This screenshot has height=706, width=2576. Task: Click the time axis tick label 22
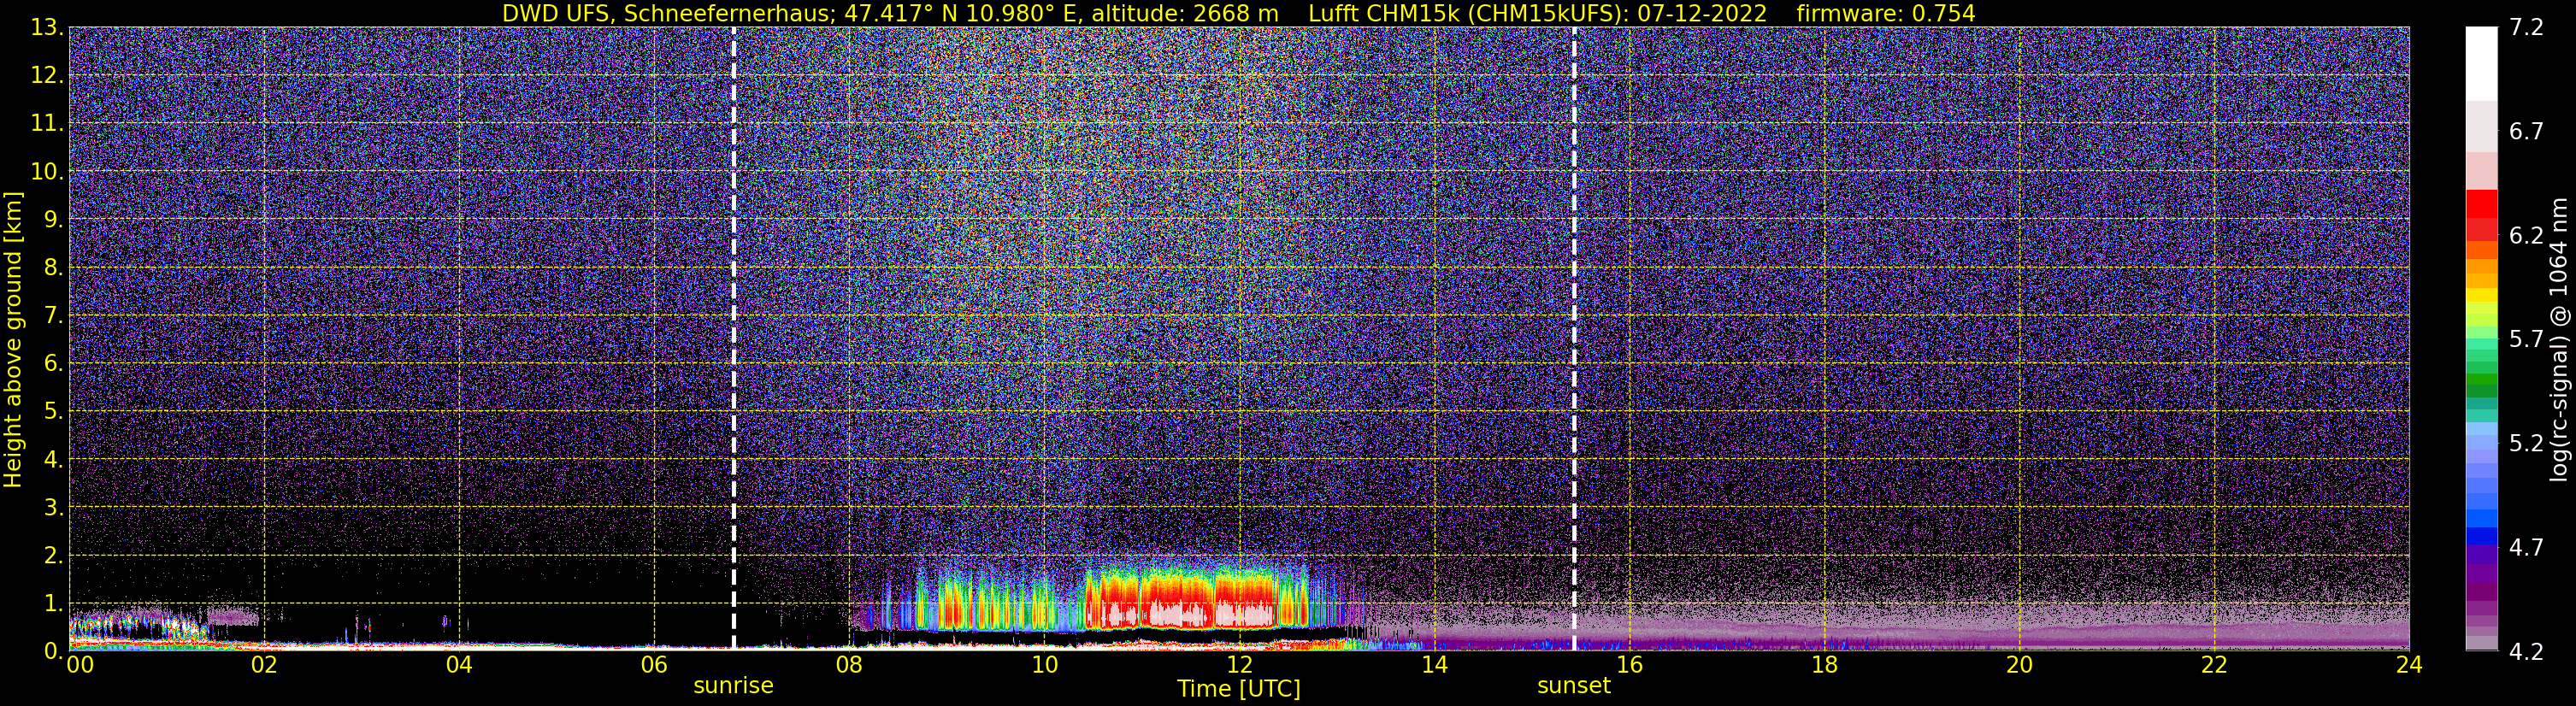(x=2214, y=665)
